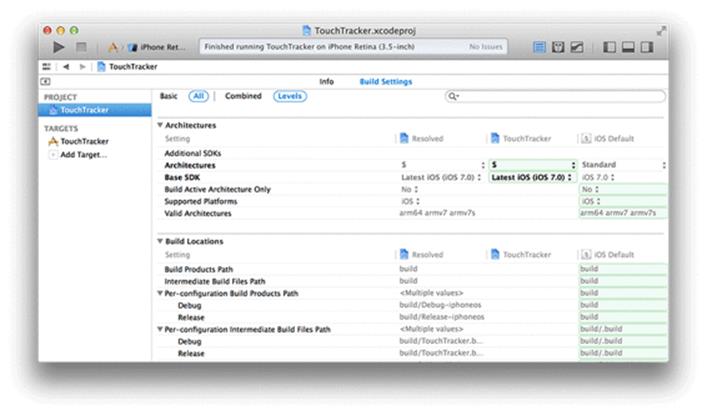The width and height of the screenshot is (707, 415).
Task: Click the Build Locations Resolved column header
Action: (422, 255)
